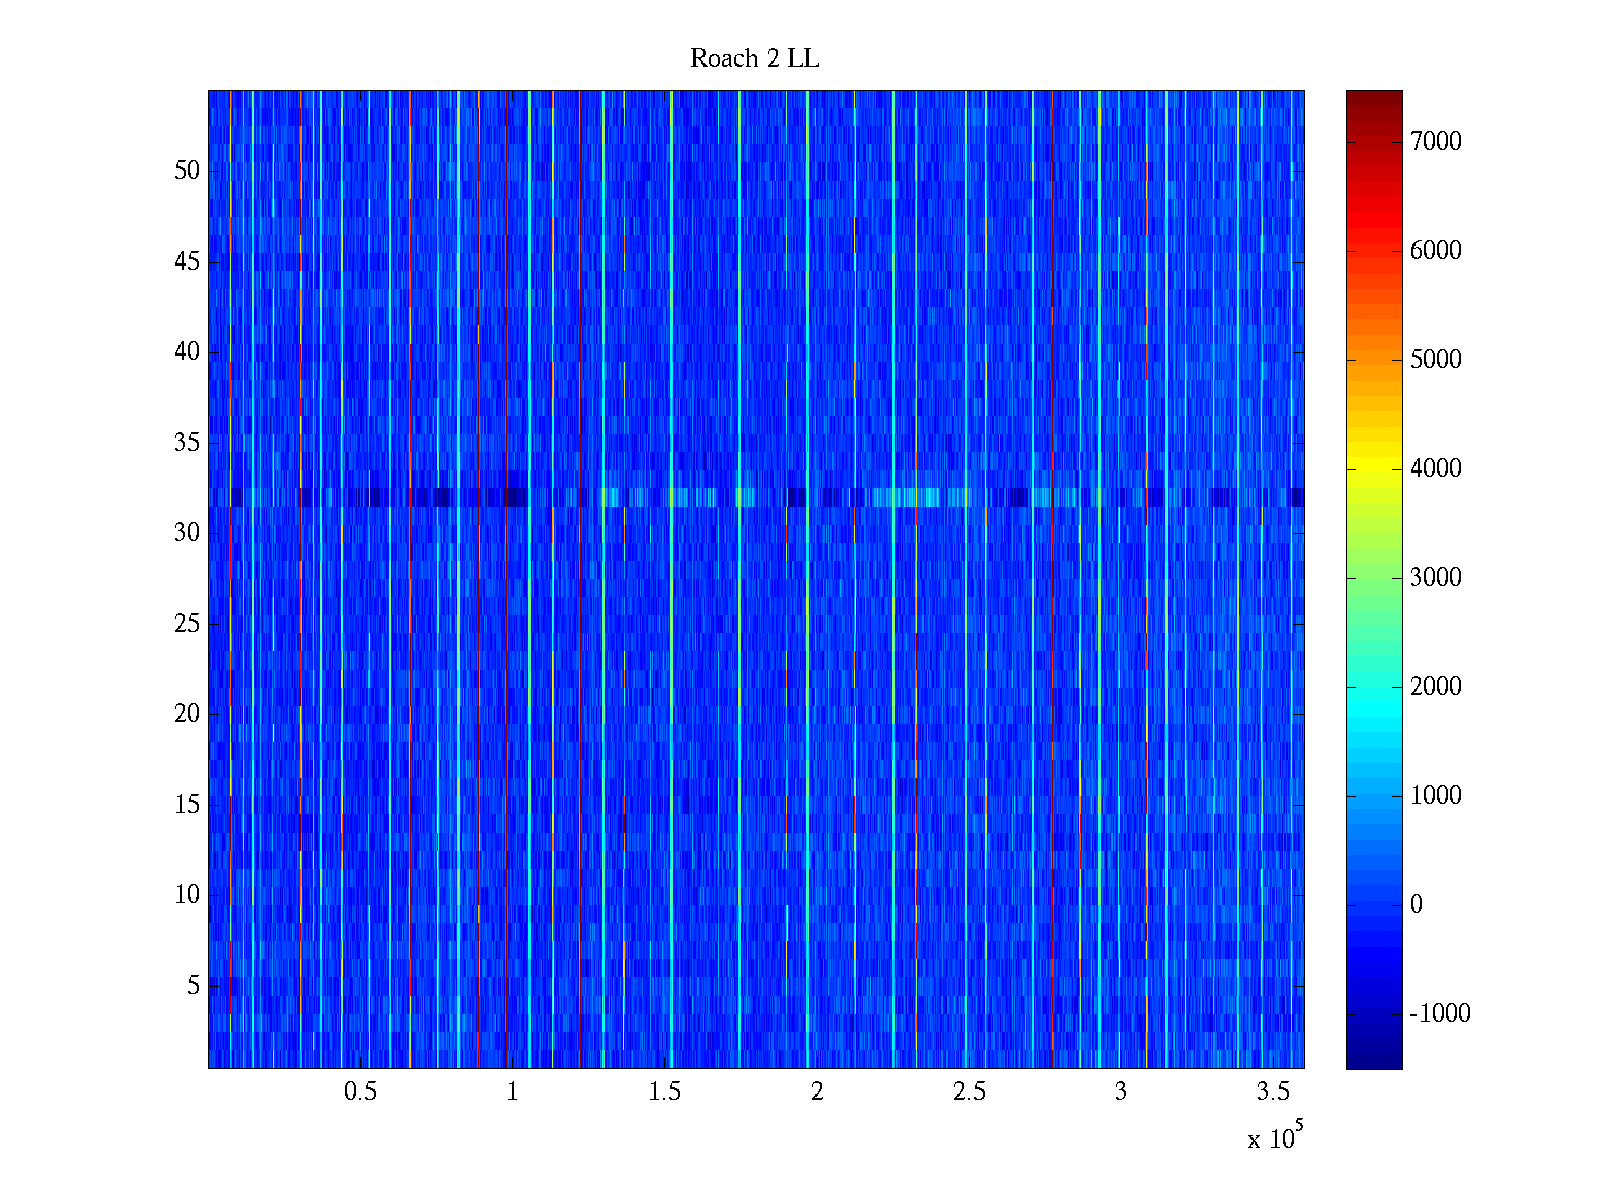Screen dimensions: 1600x1200
Task: Click the colorbar label 7000
Action: (1435, 142)
